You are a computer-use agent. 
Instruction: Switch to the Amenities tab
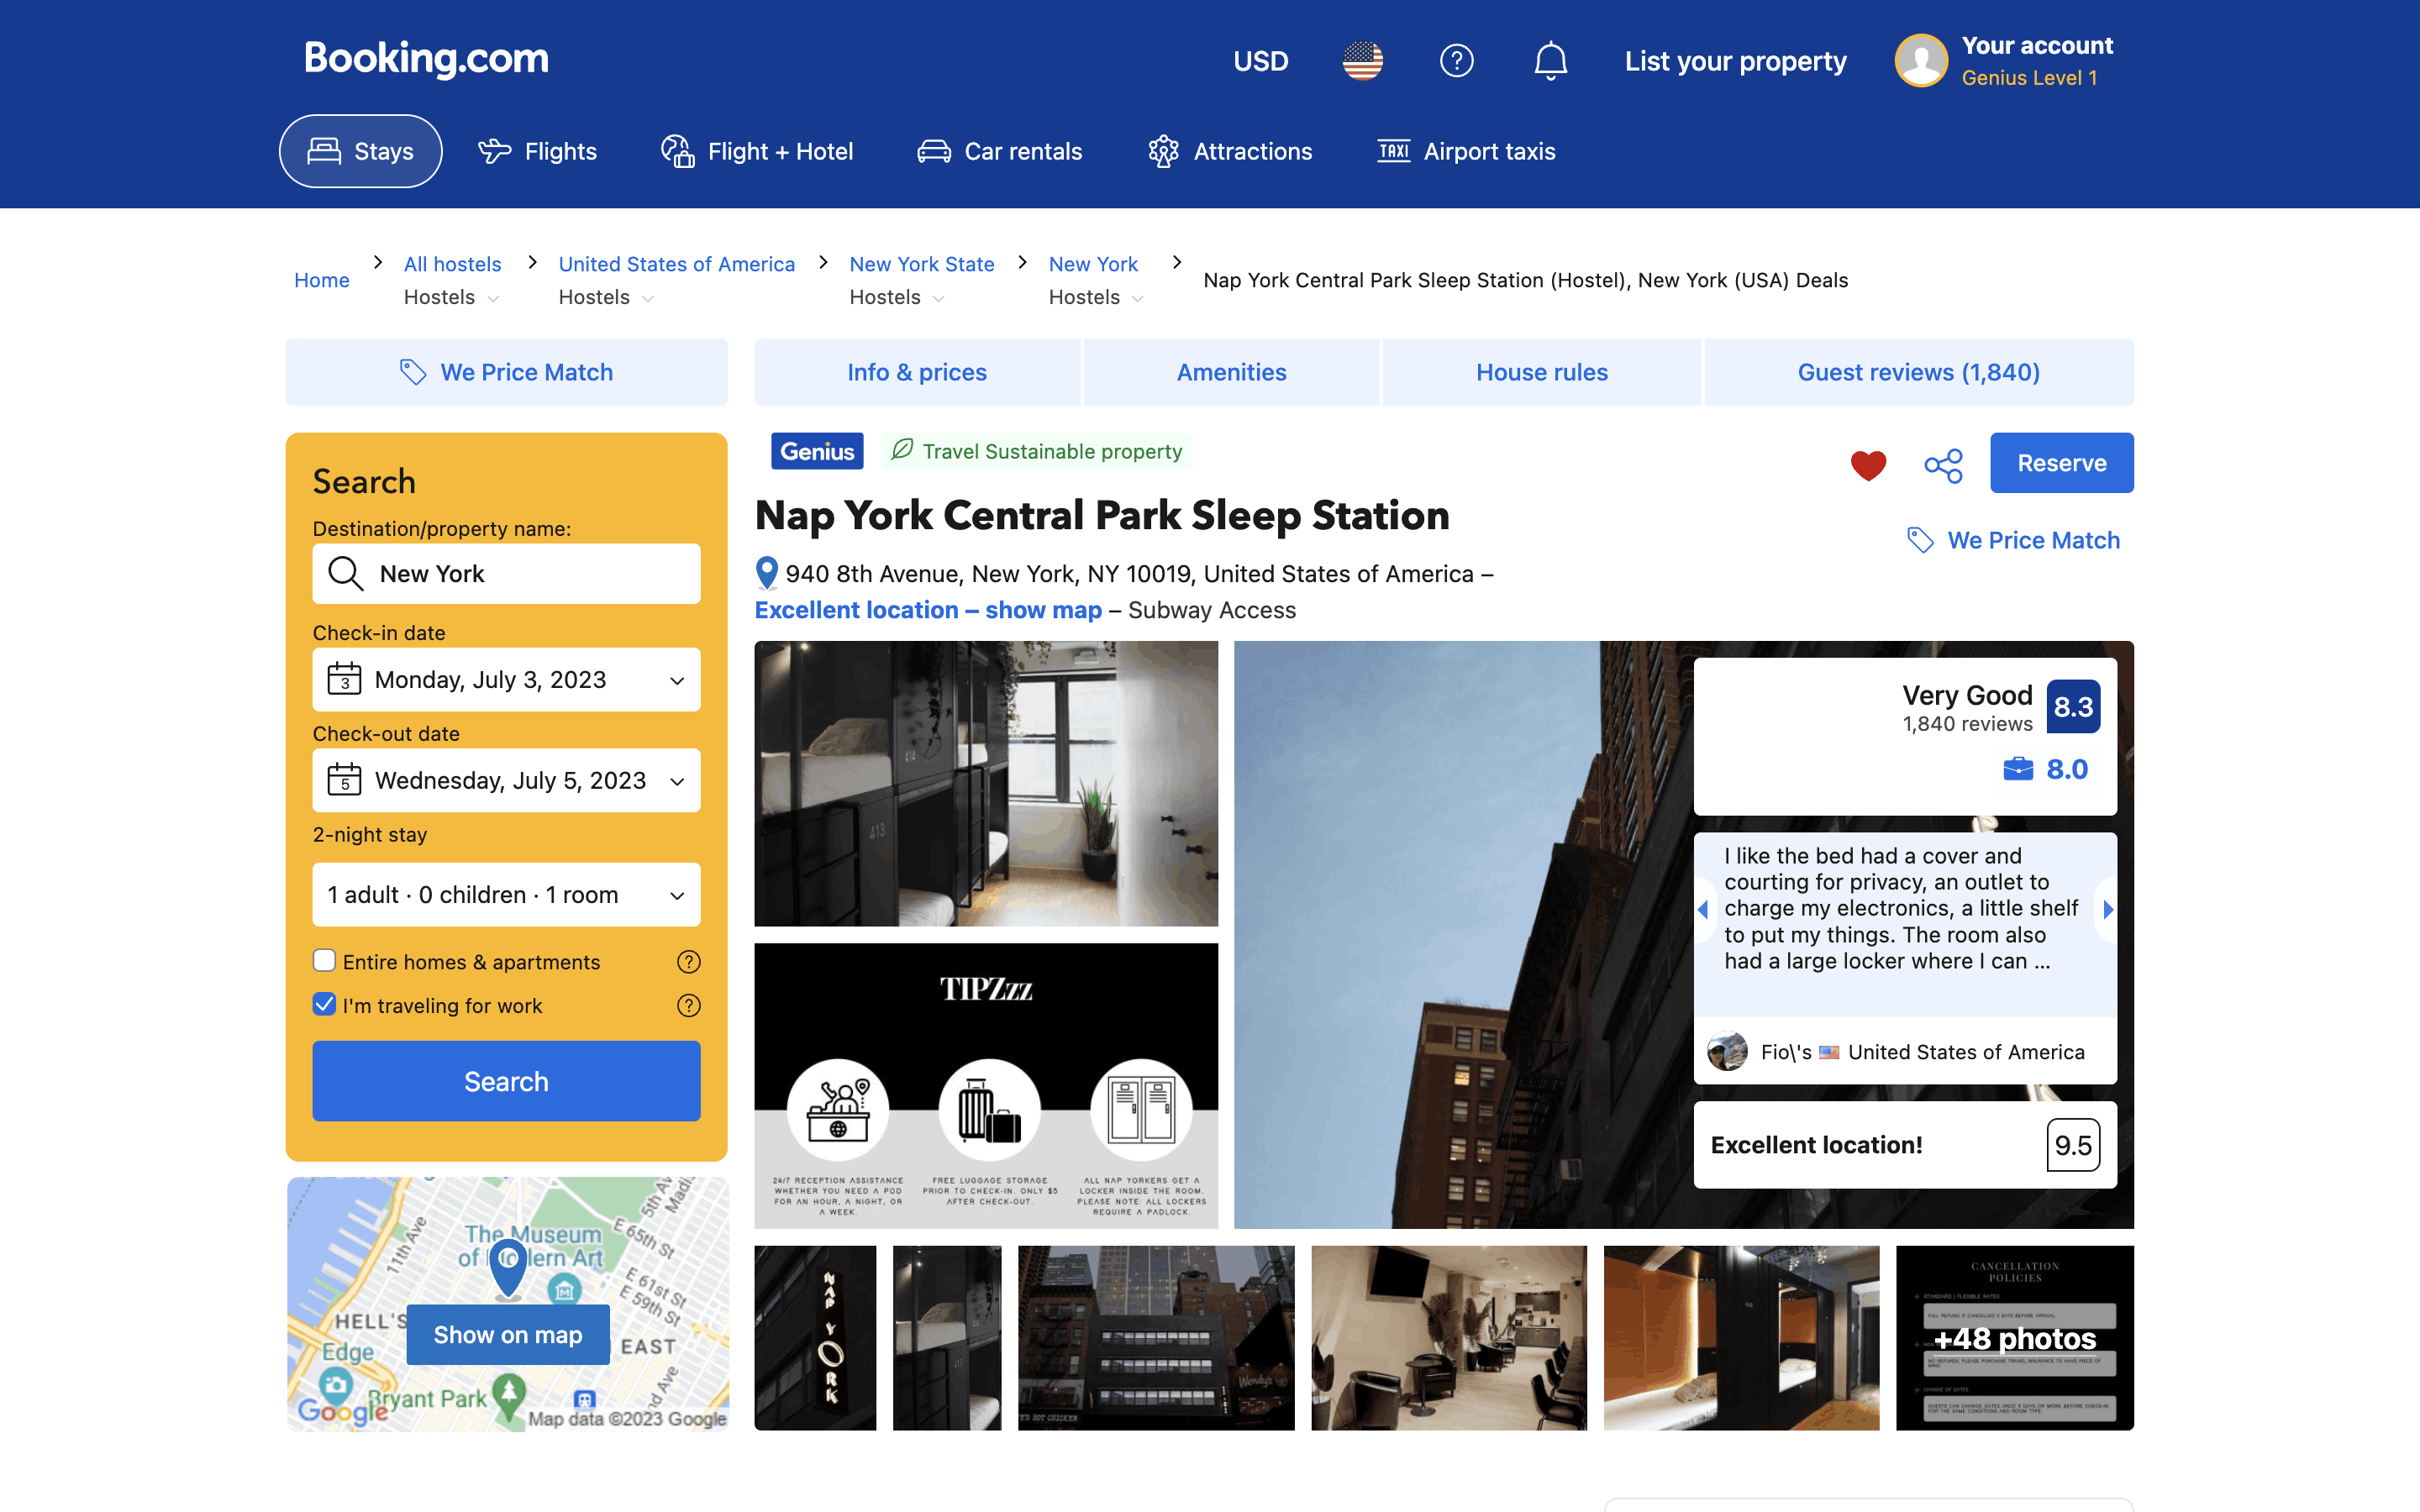tap(1231, 372)
